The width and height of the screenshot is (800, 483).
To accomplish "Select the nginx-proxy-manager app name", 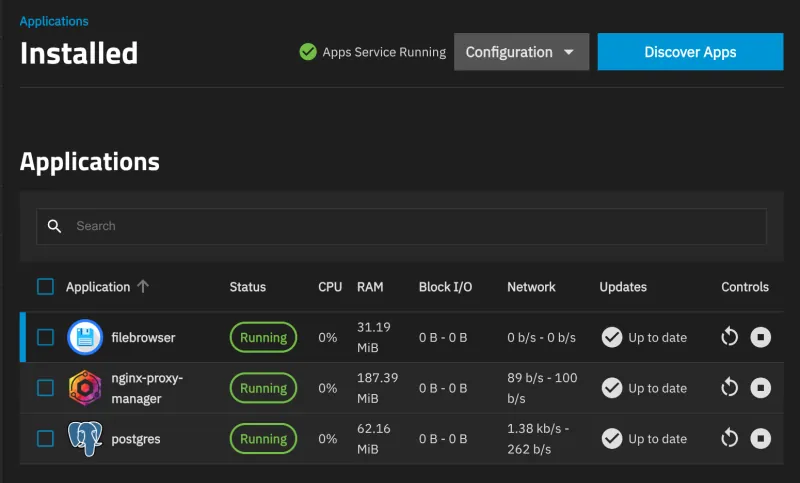I will (x=147, y=388).
